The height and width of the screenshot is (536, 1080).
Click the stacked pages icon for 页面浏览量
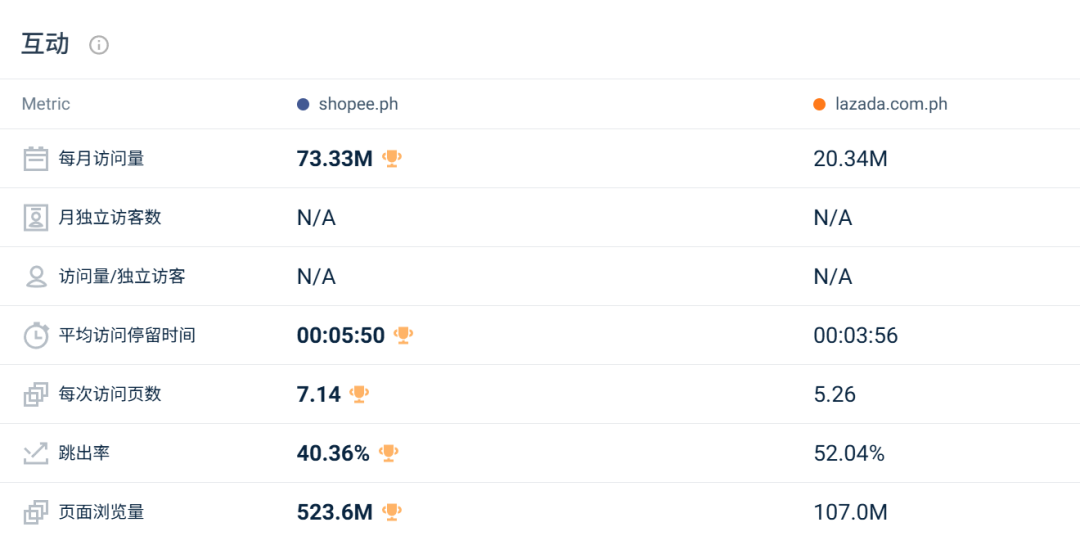point(36,512)
